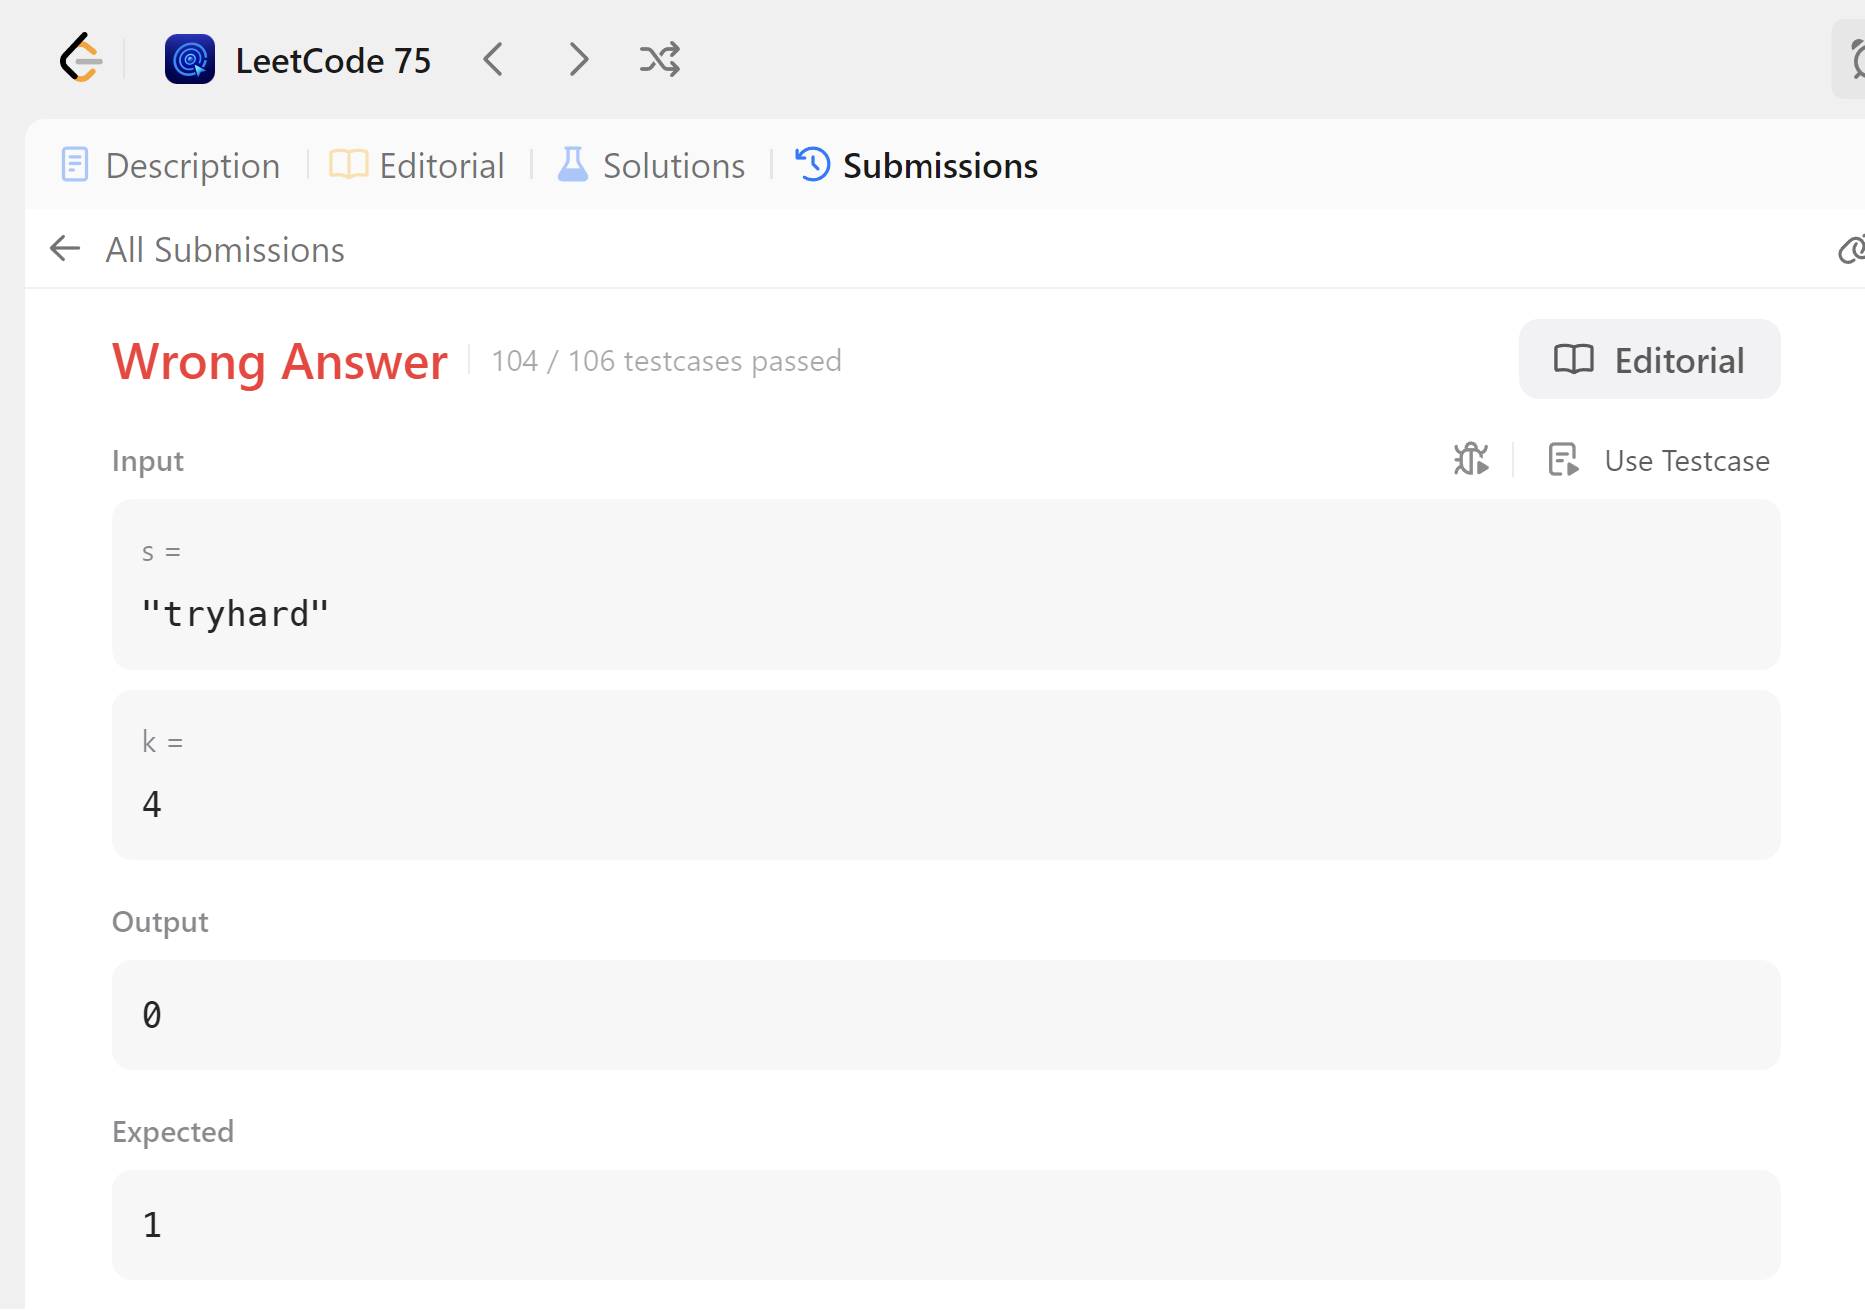This screenshot has width=1865, height=1310.
Task: Go to the previous problem arrow
Action: point(493,59)
